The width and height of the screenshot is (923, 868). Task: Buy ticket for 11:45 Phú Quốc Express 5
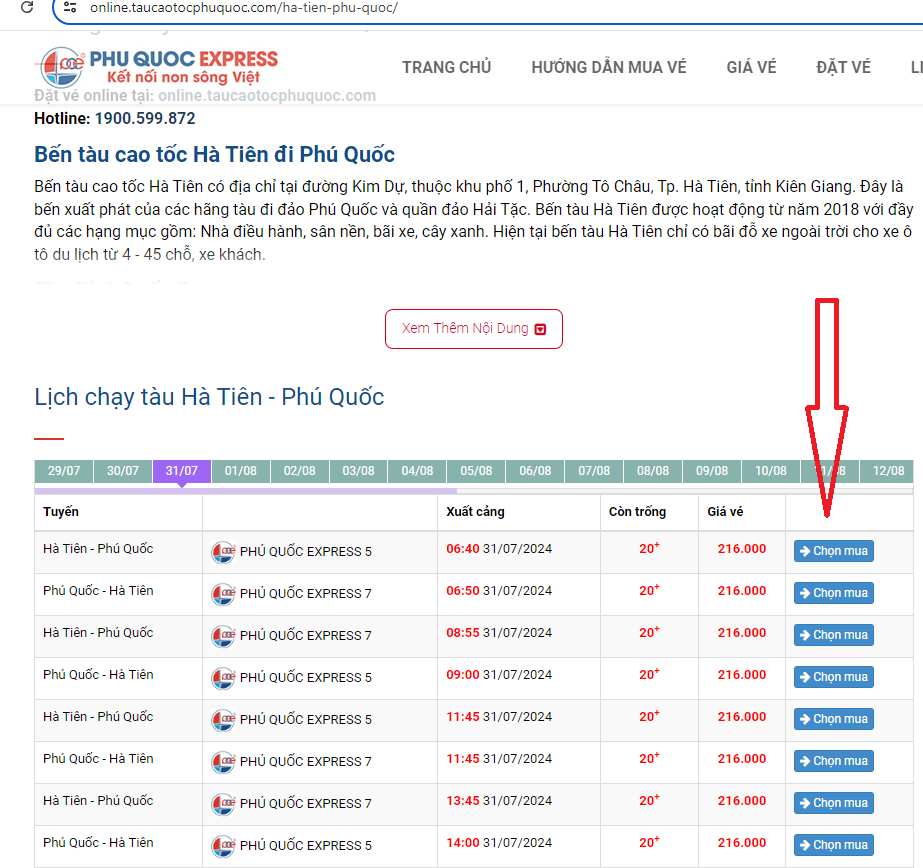pyautogui.click(x=834, y=719)
